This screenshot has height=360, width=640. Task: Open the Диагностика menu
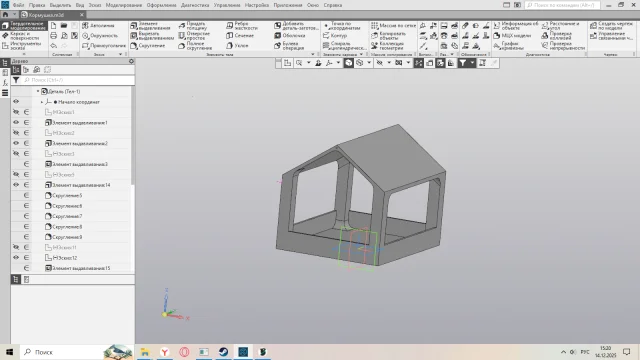point(195,5)
